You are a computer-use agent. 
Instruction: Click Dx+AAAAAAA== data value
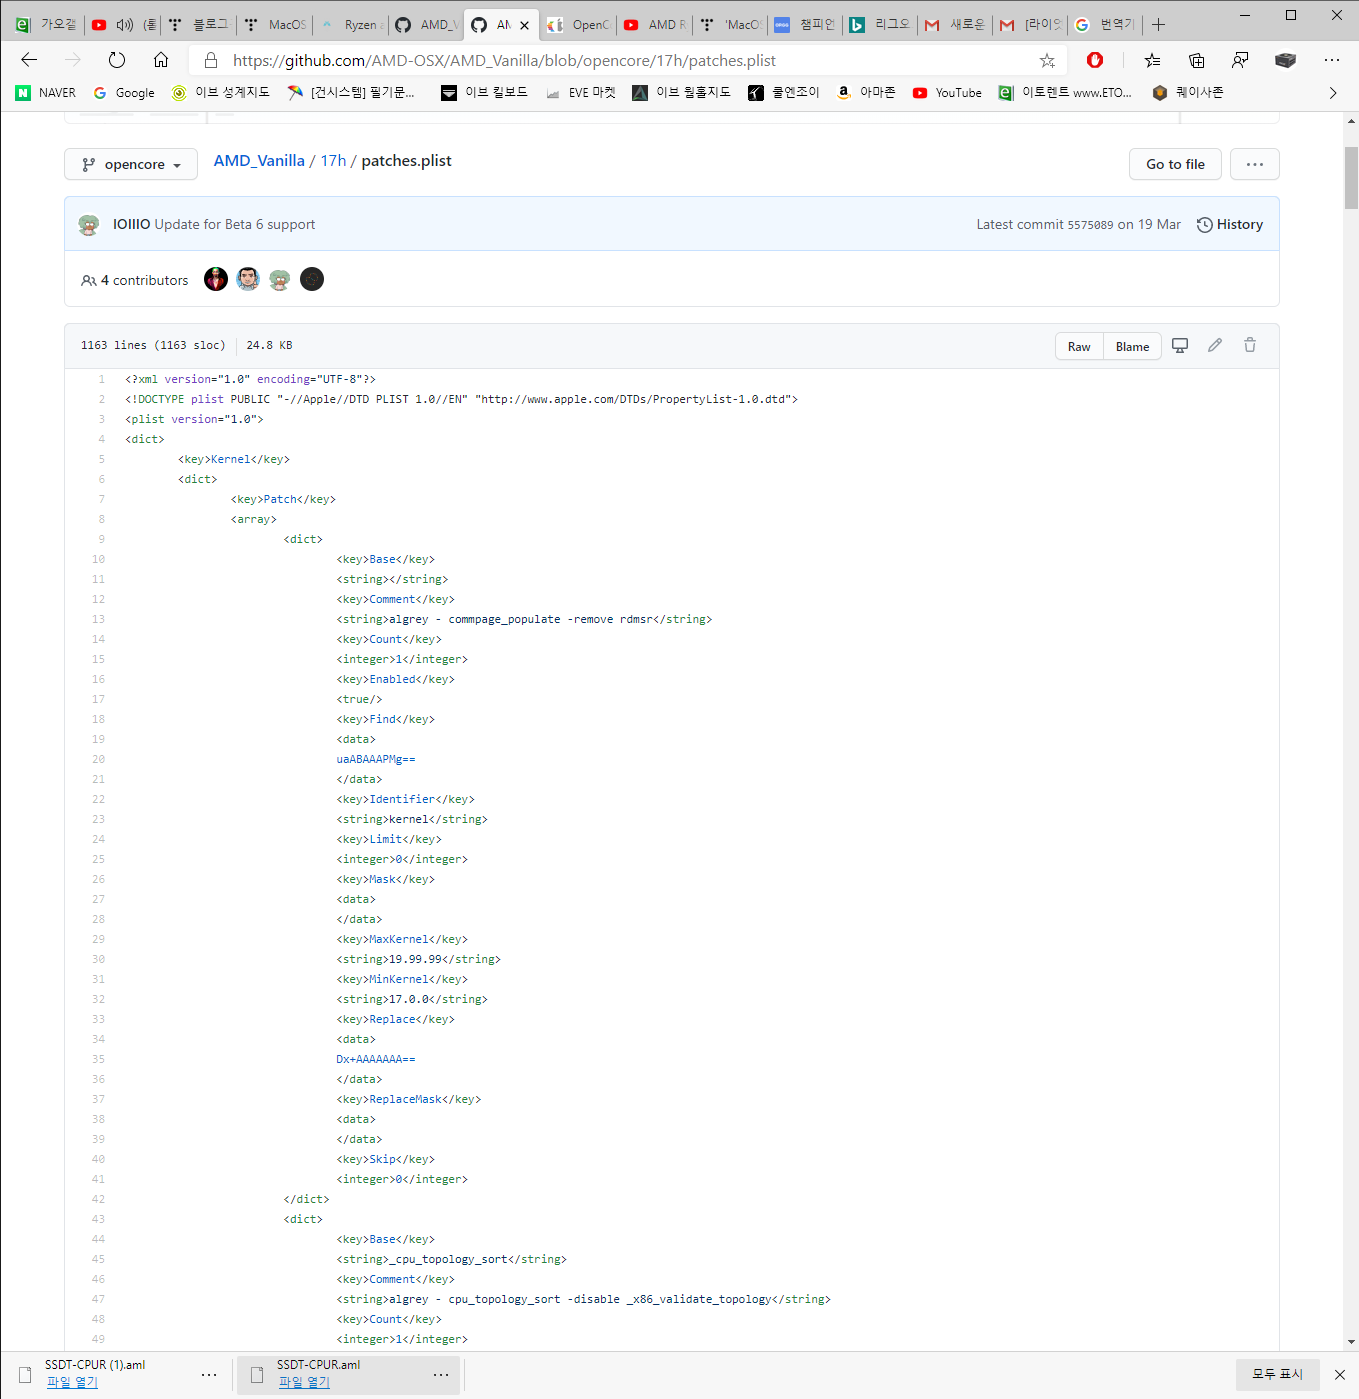376,1059
